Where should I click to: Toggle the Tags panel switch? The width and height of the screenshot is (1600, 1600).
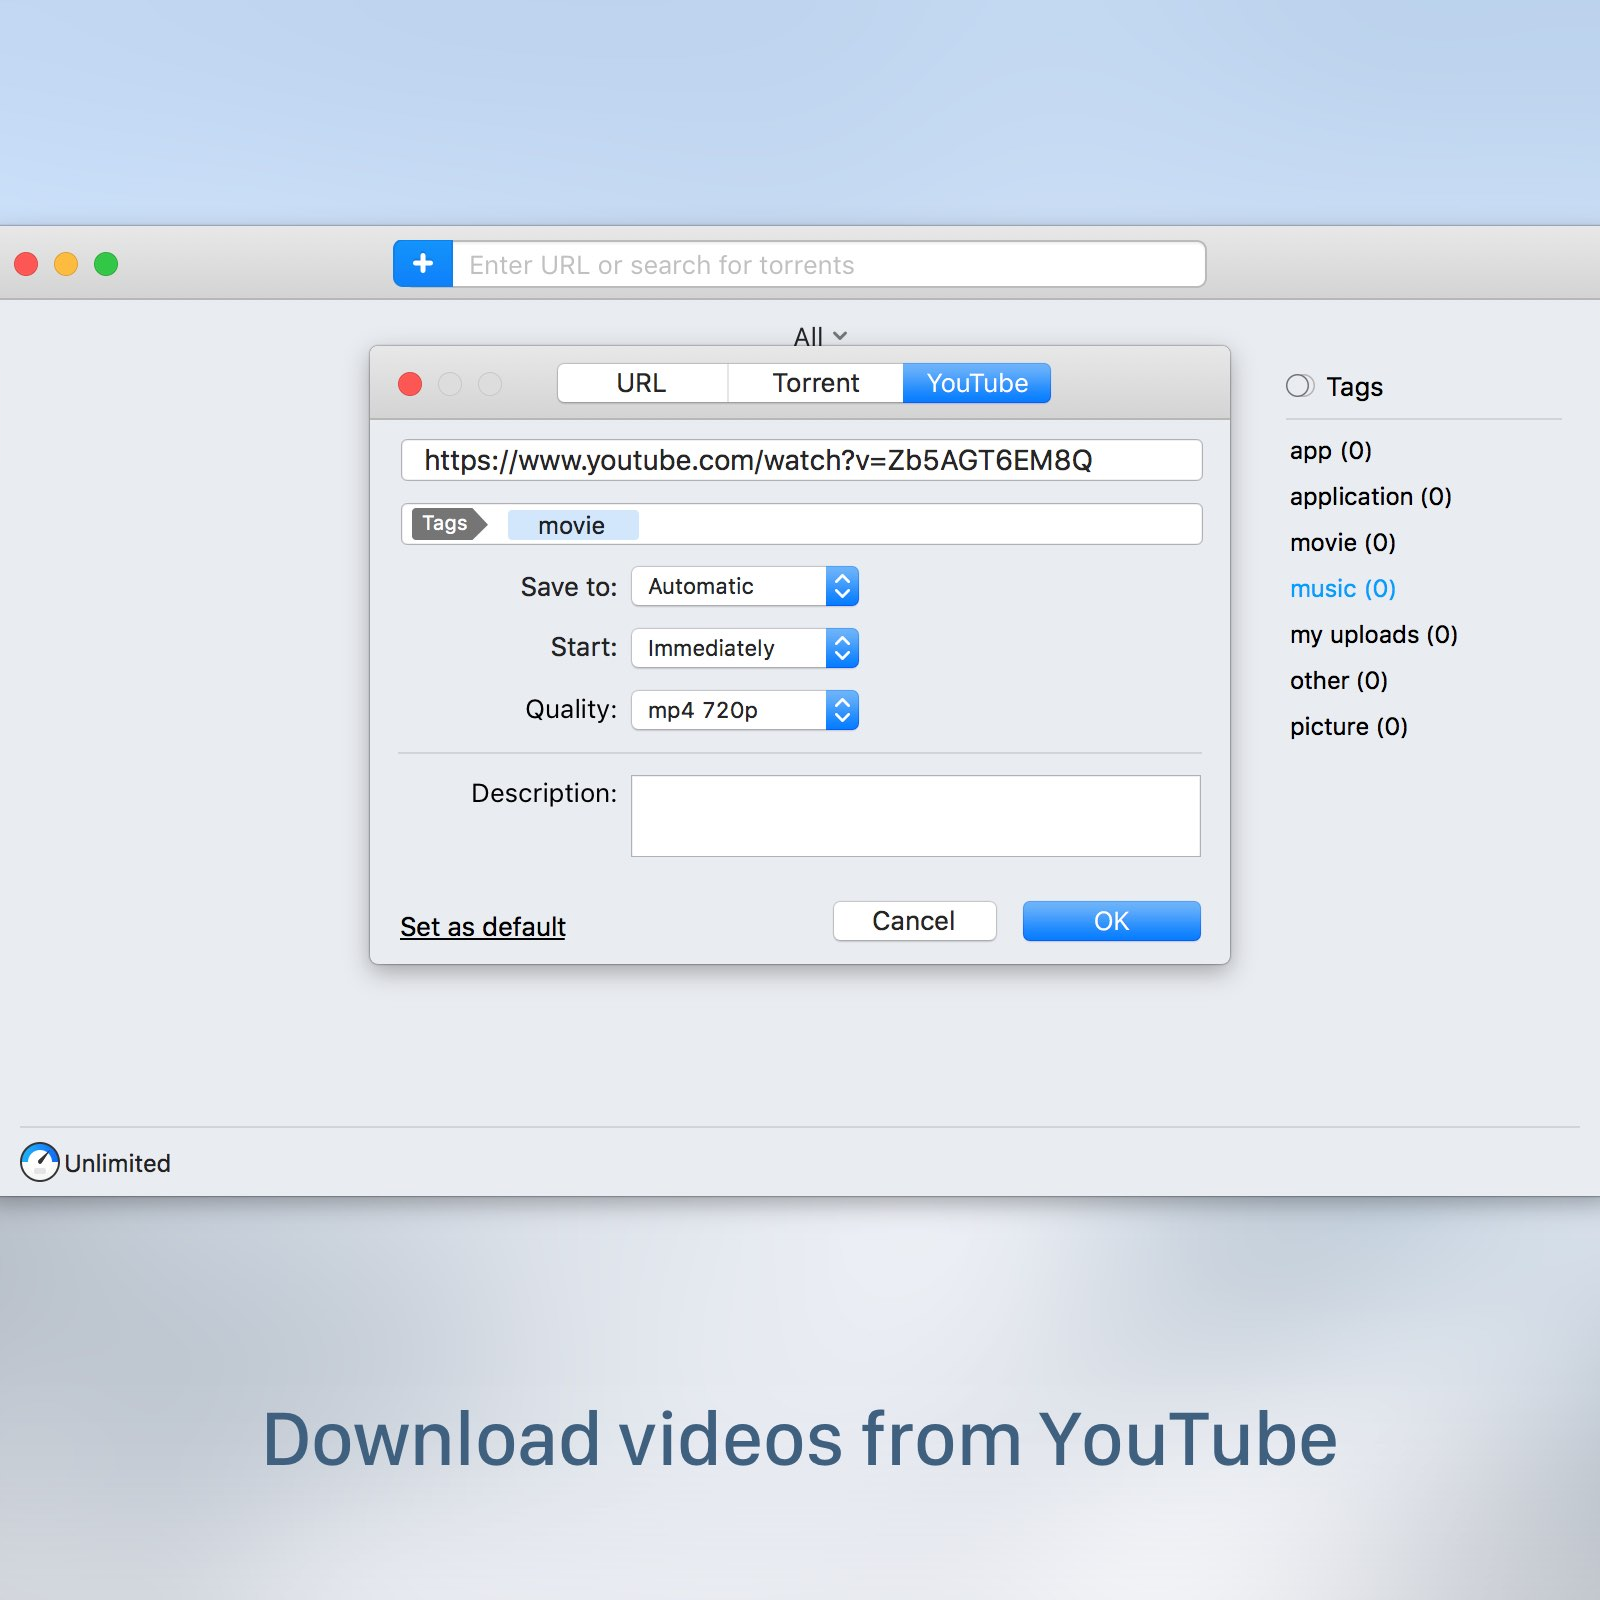(1300, 386)
